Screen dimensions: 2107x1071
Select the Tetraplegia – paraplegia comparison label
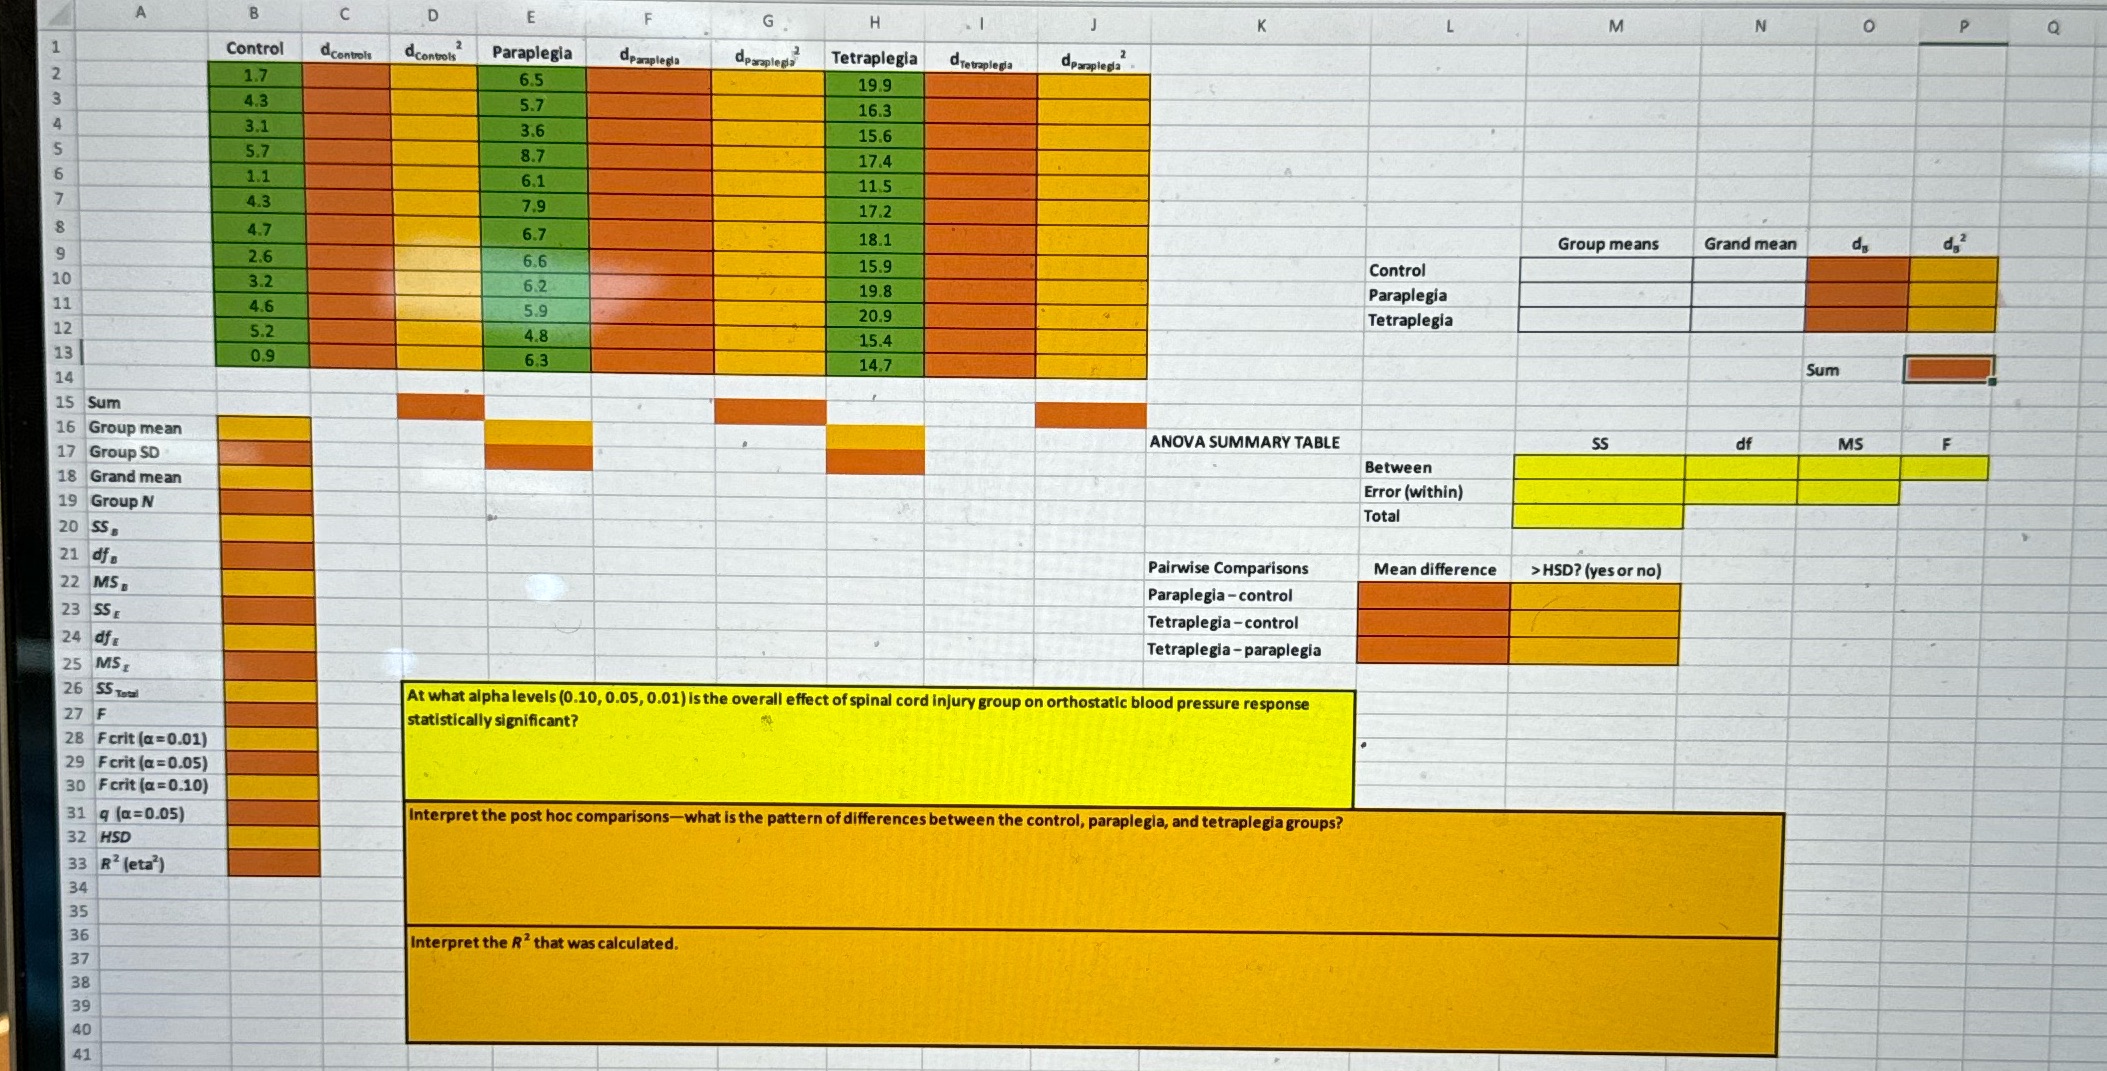(x=1233, y=649)
